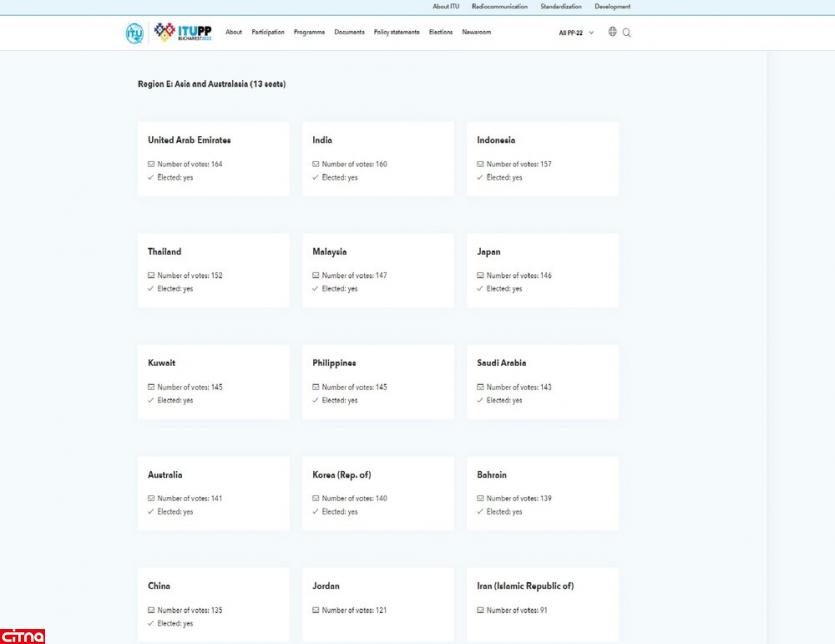The height and width of the screenshot is (644, 835).
Task: Open the Documents menu
Action: (349, 32)
